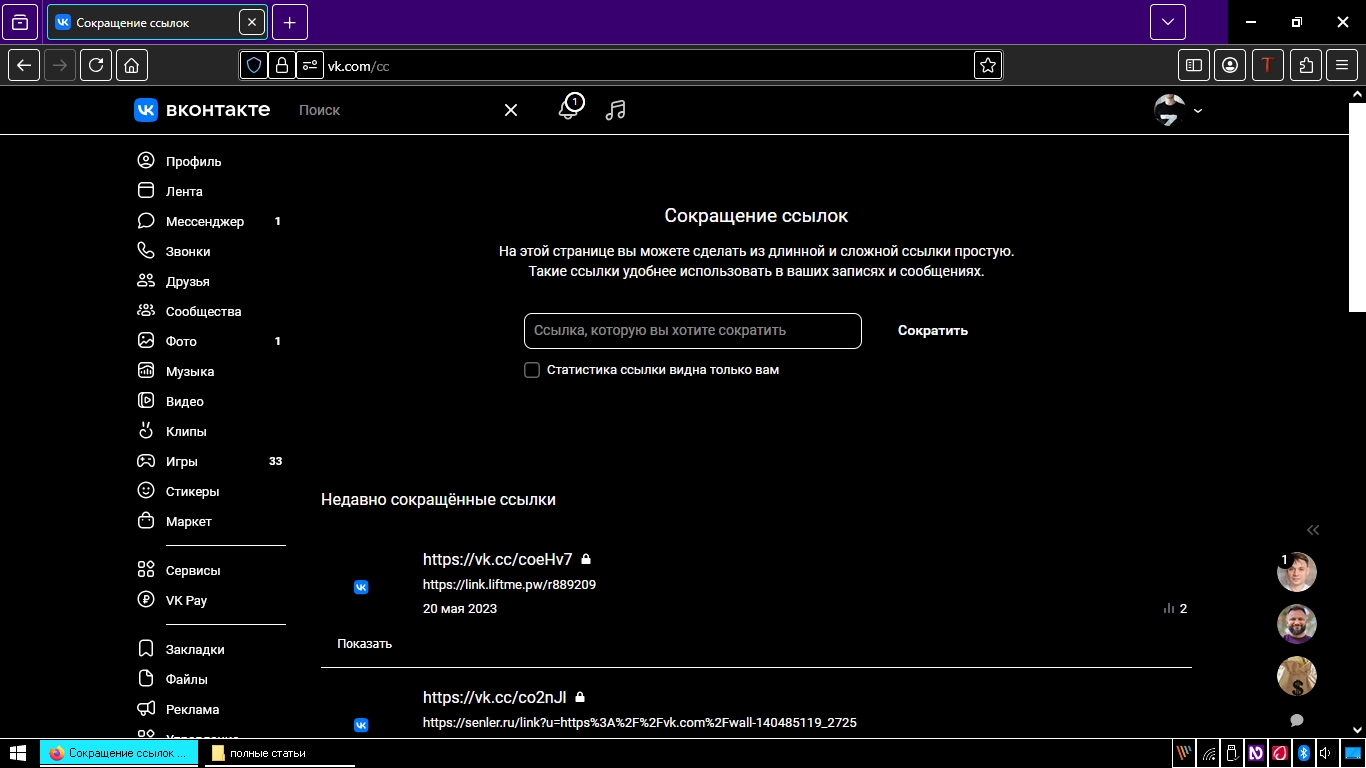Open the browser hamburger menu
1366x768 pixels.
(x=1342, y=65)
